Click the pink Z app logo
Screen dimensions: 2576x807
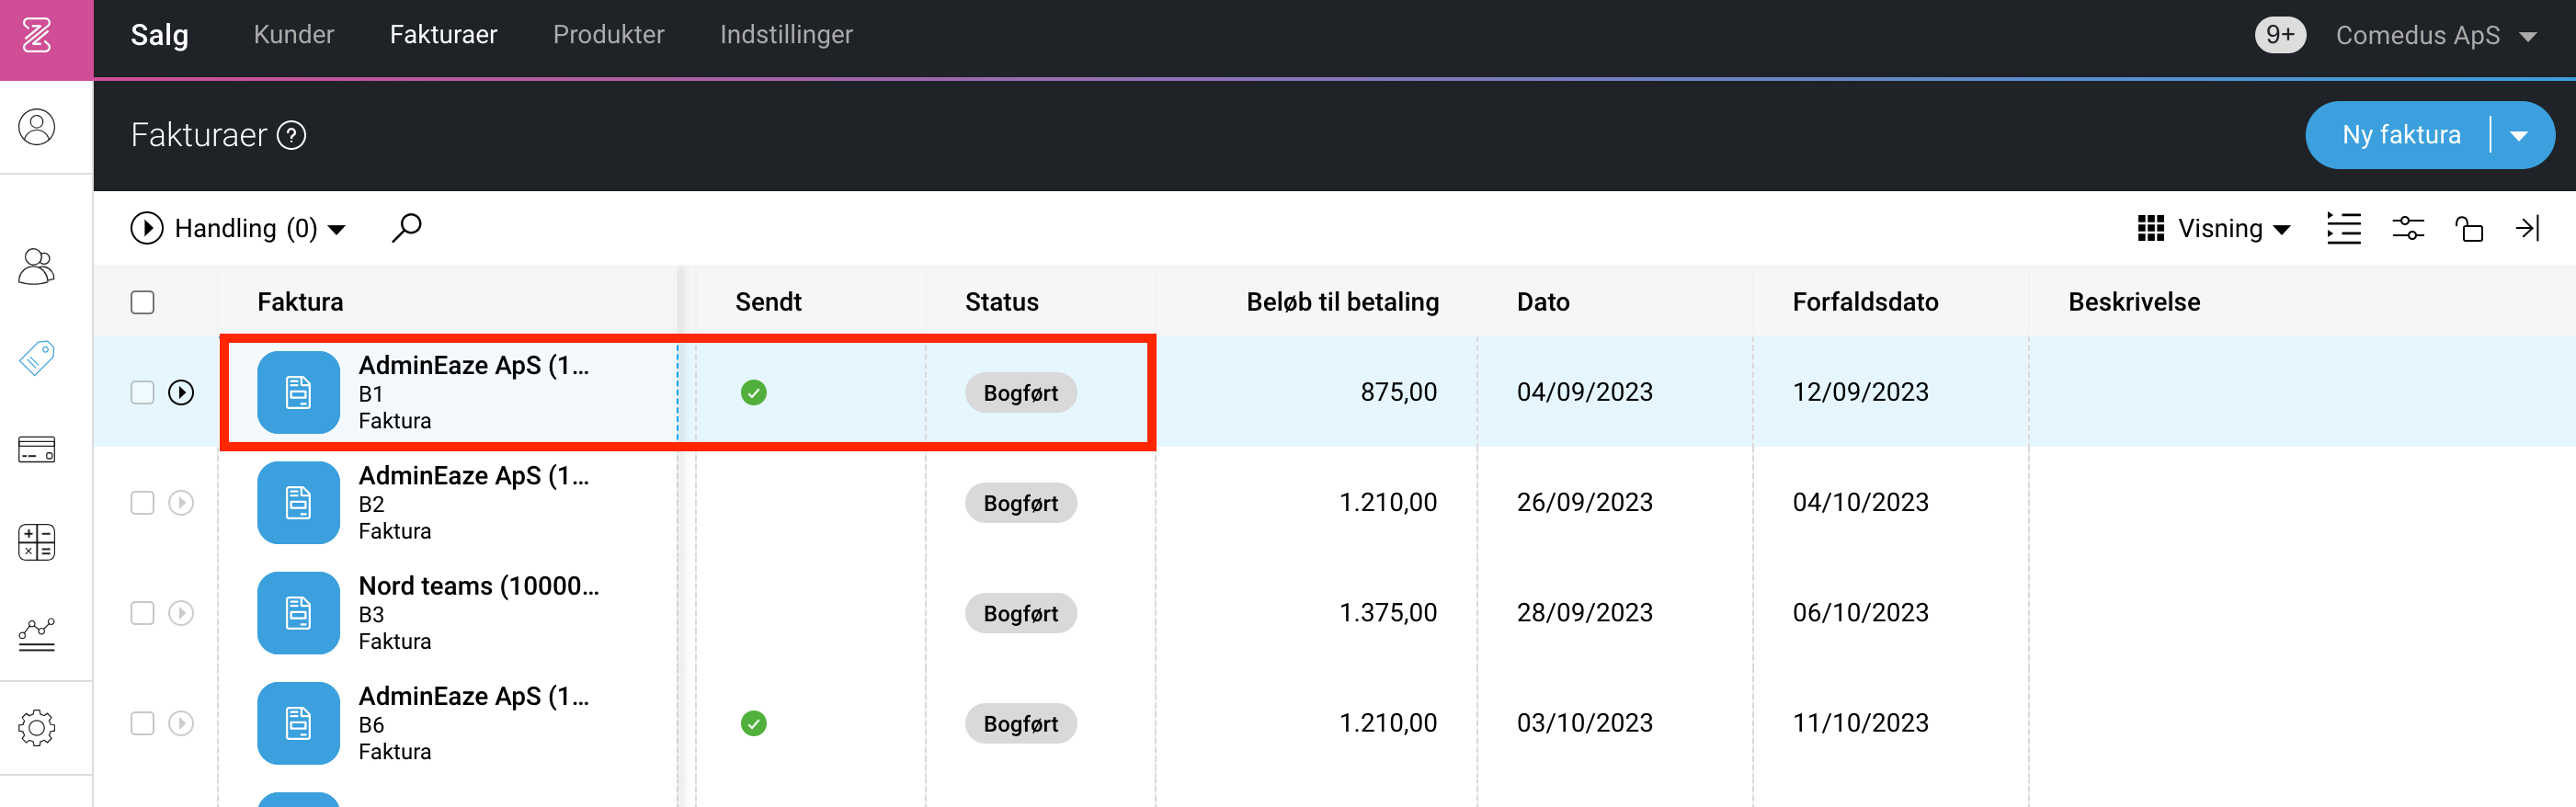(37, 36)
